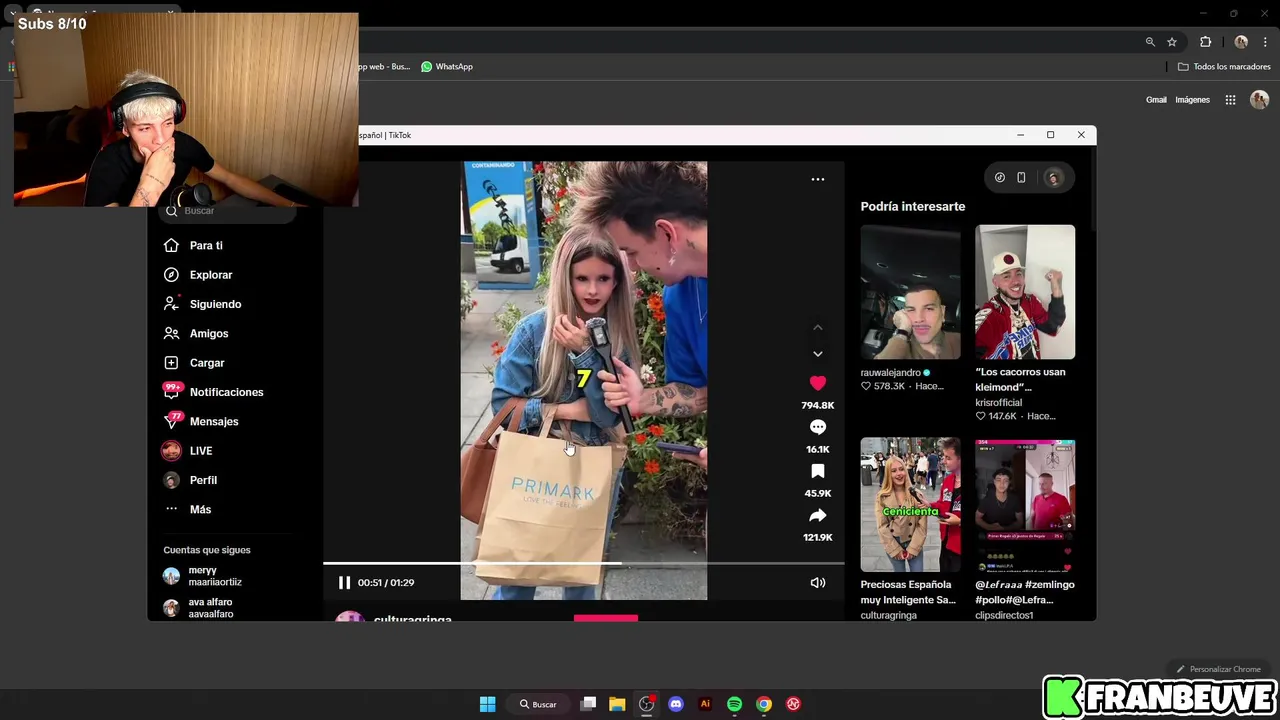Open the Google apps grid
Screen dimensions: 1280x720
pyautogui.click(x=1230, y=100)
